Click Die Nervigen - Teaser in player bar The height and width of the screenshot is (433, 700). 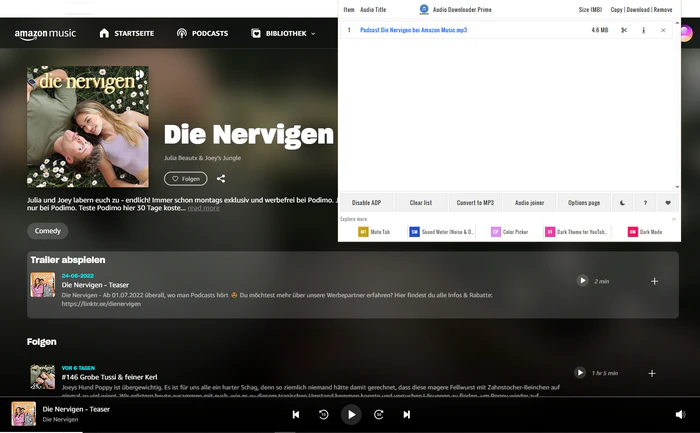(x=76, y=409)
